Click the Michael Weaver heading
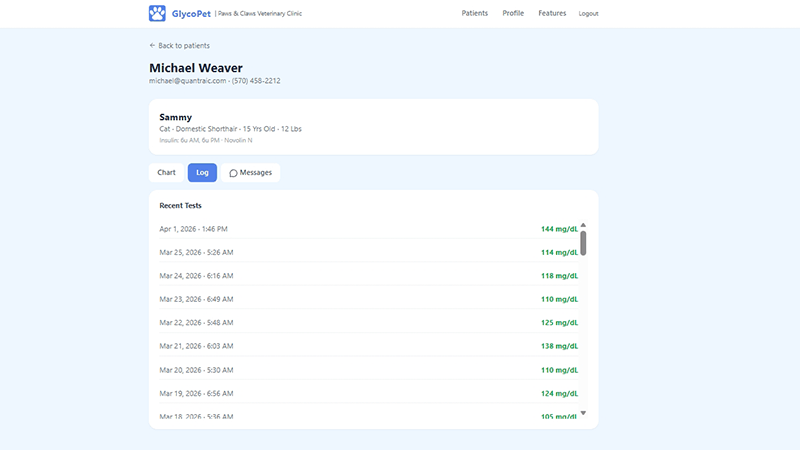This screenshot has height=450, width=800. [x=196, y=68]
